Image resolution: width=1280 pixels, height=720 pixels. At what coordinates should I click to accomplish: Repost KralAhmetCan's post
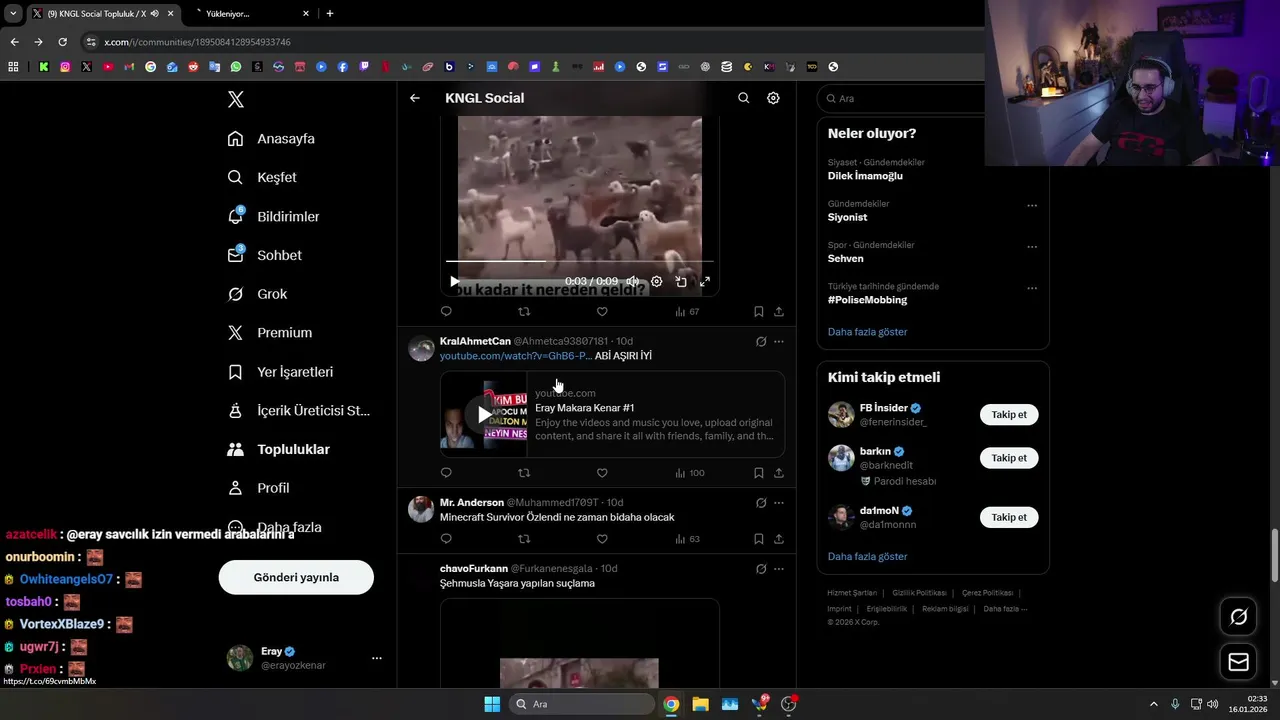tap(524, 473)
